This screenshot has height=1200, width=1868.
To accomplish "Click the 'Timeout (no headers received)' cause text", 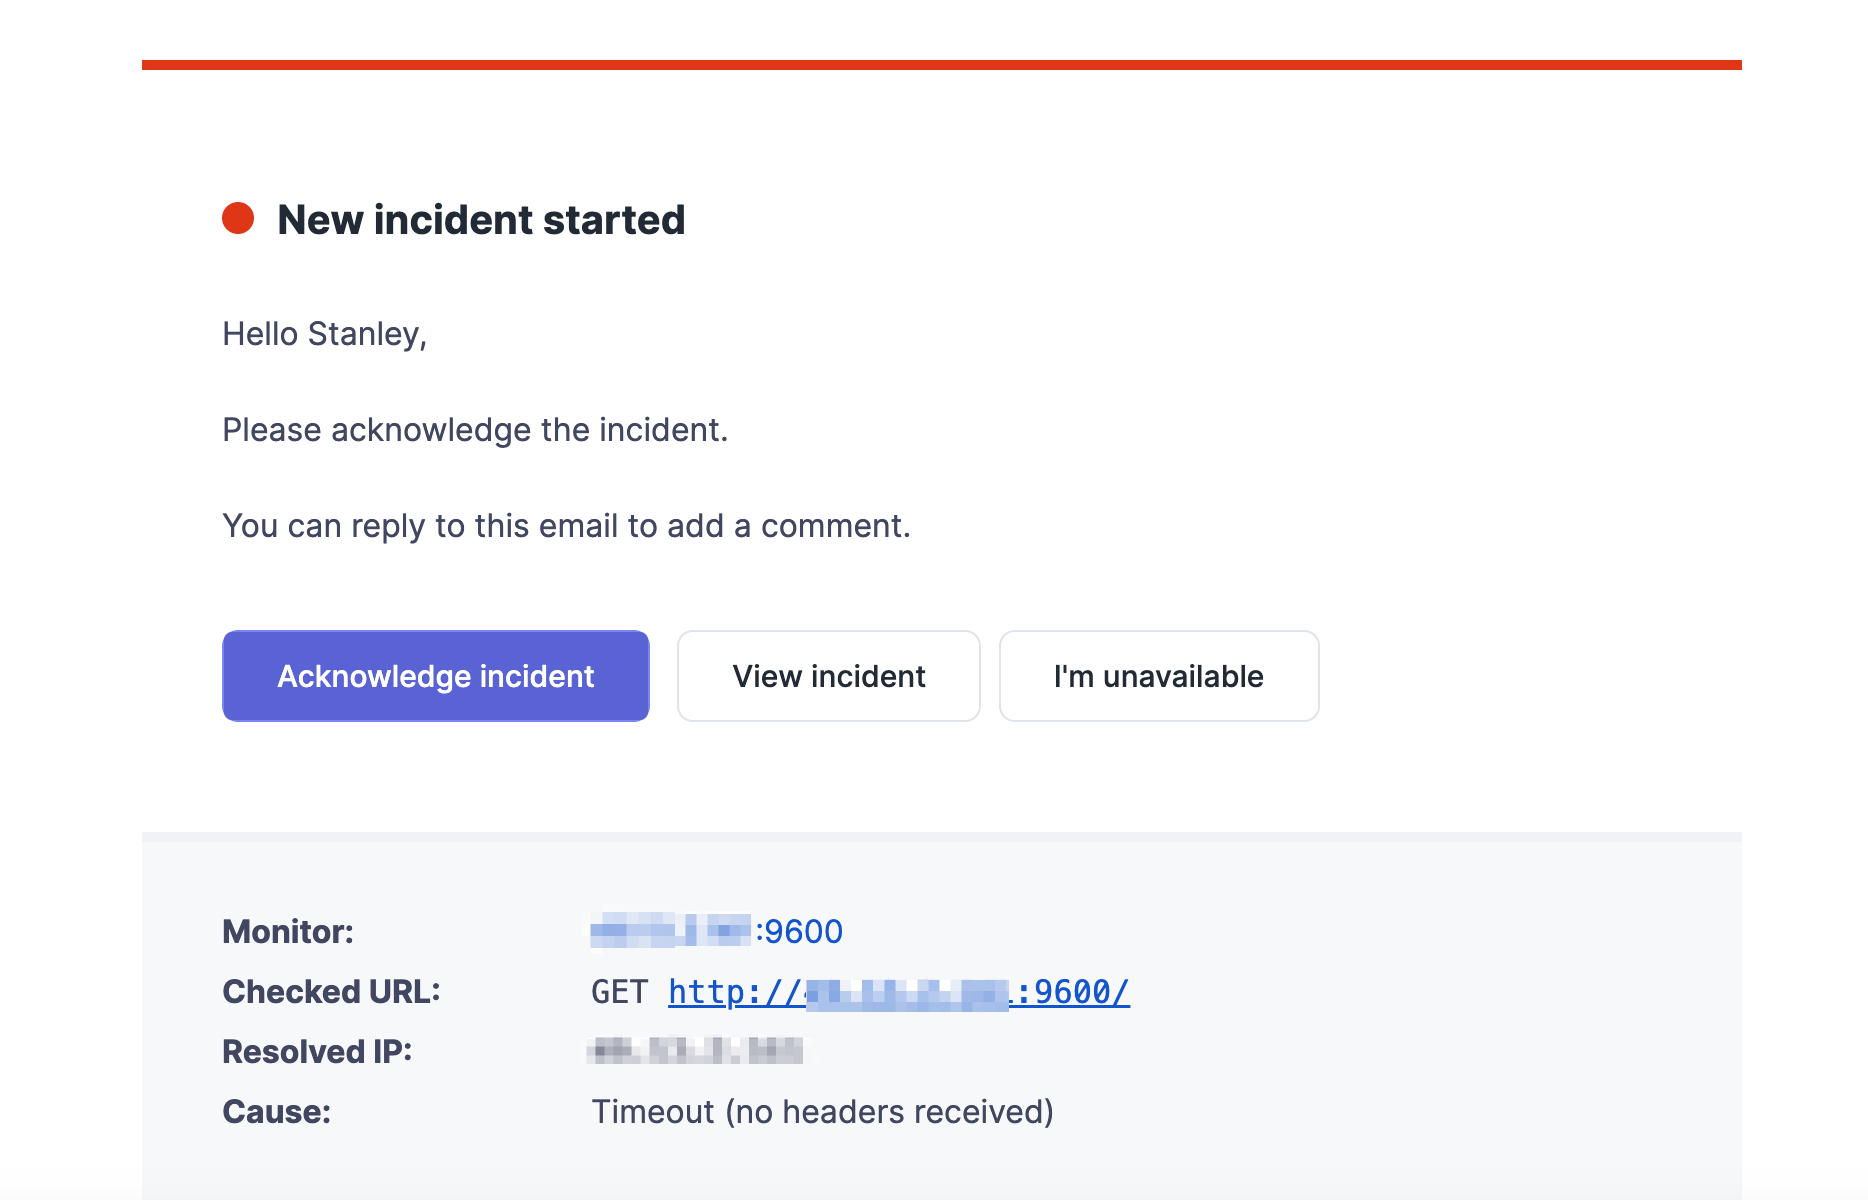I will (x=822, y=1112).
